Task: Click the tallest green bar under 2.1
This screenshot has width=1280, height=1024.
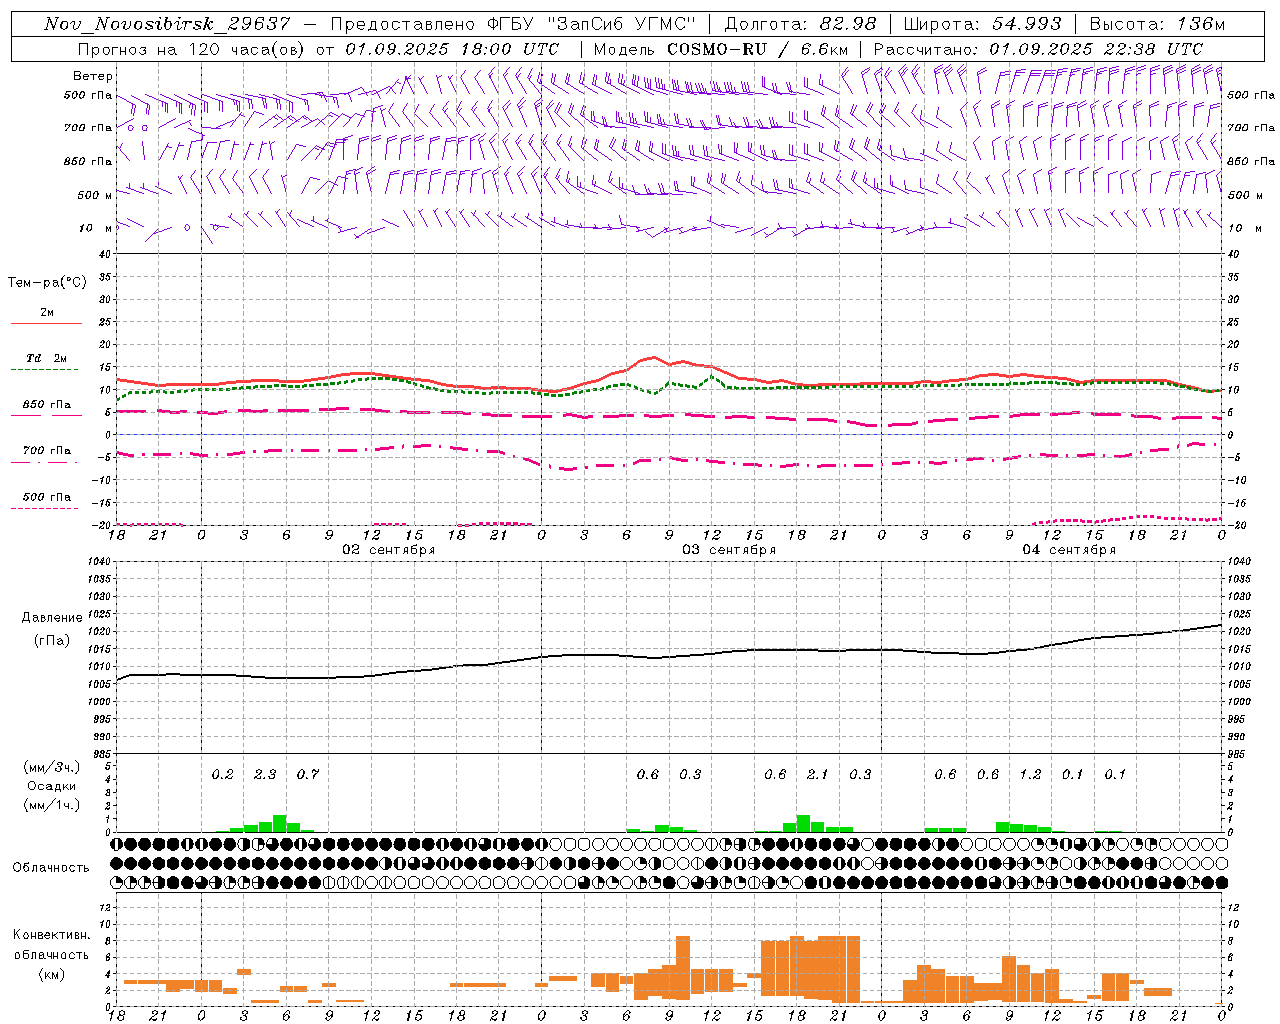Action: coord(803,824)
